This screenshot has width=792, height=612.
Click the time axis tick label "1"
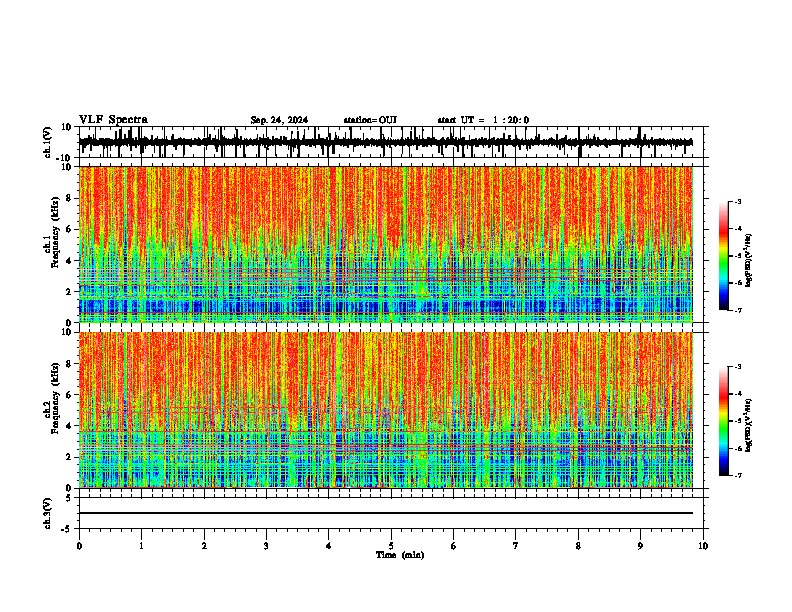pyautogui.click(x=141, y=546)
